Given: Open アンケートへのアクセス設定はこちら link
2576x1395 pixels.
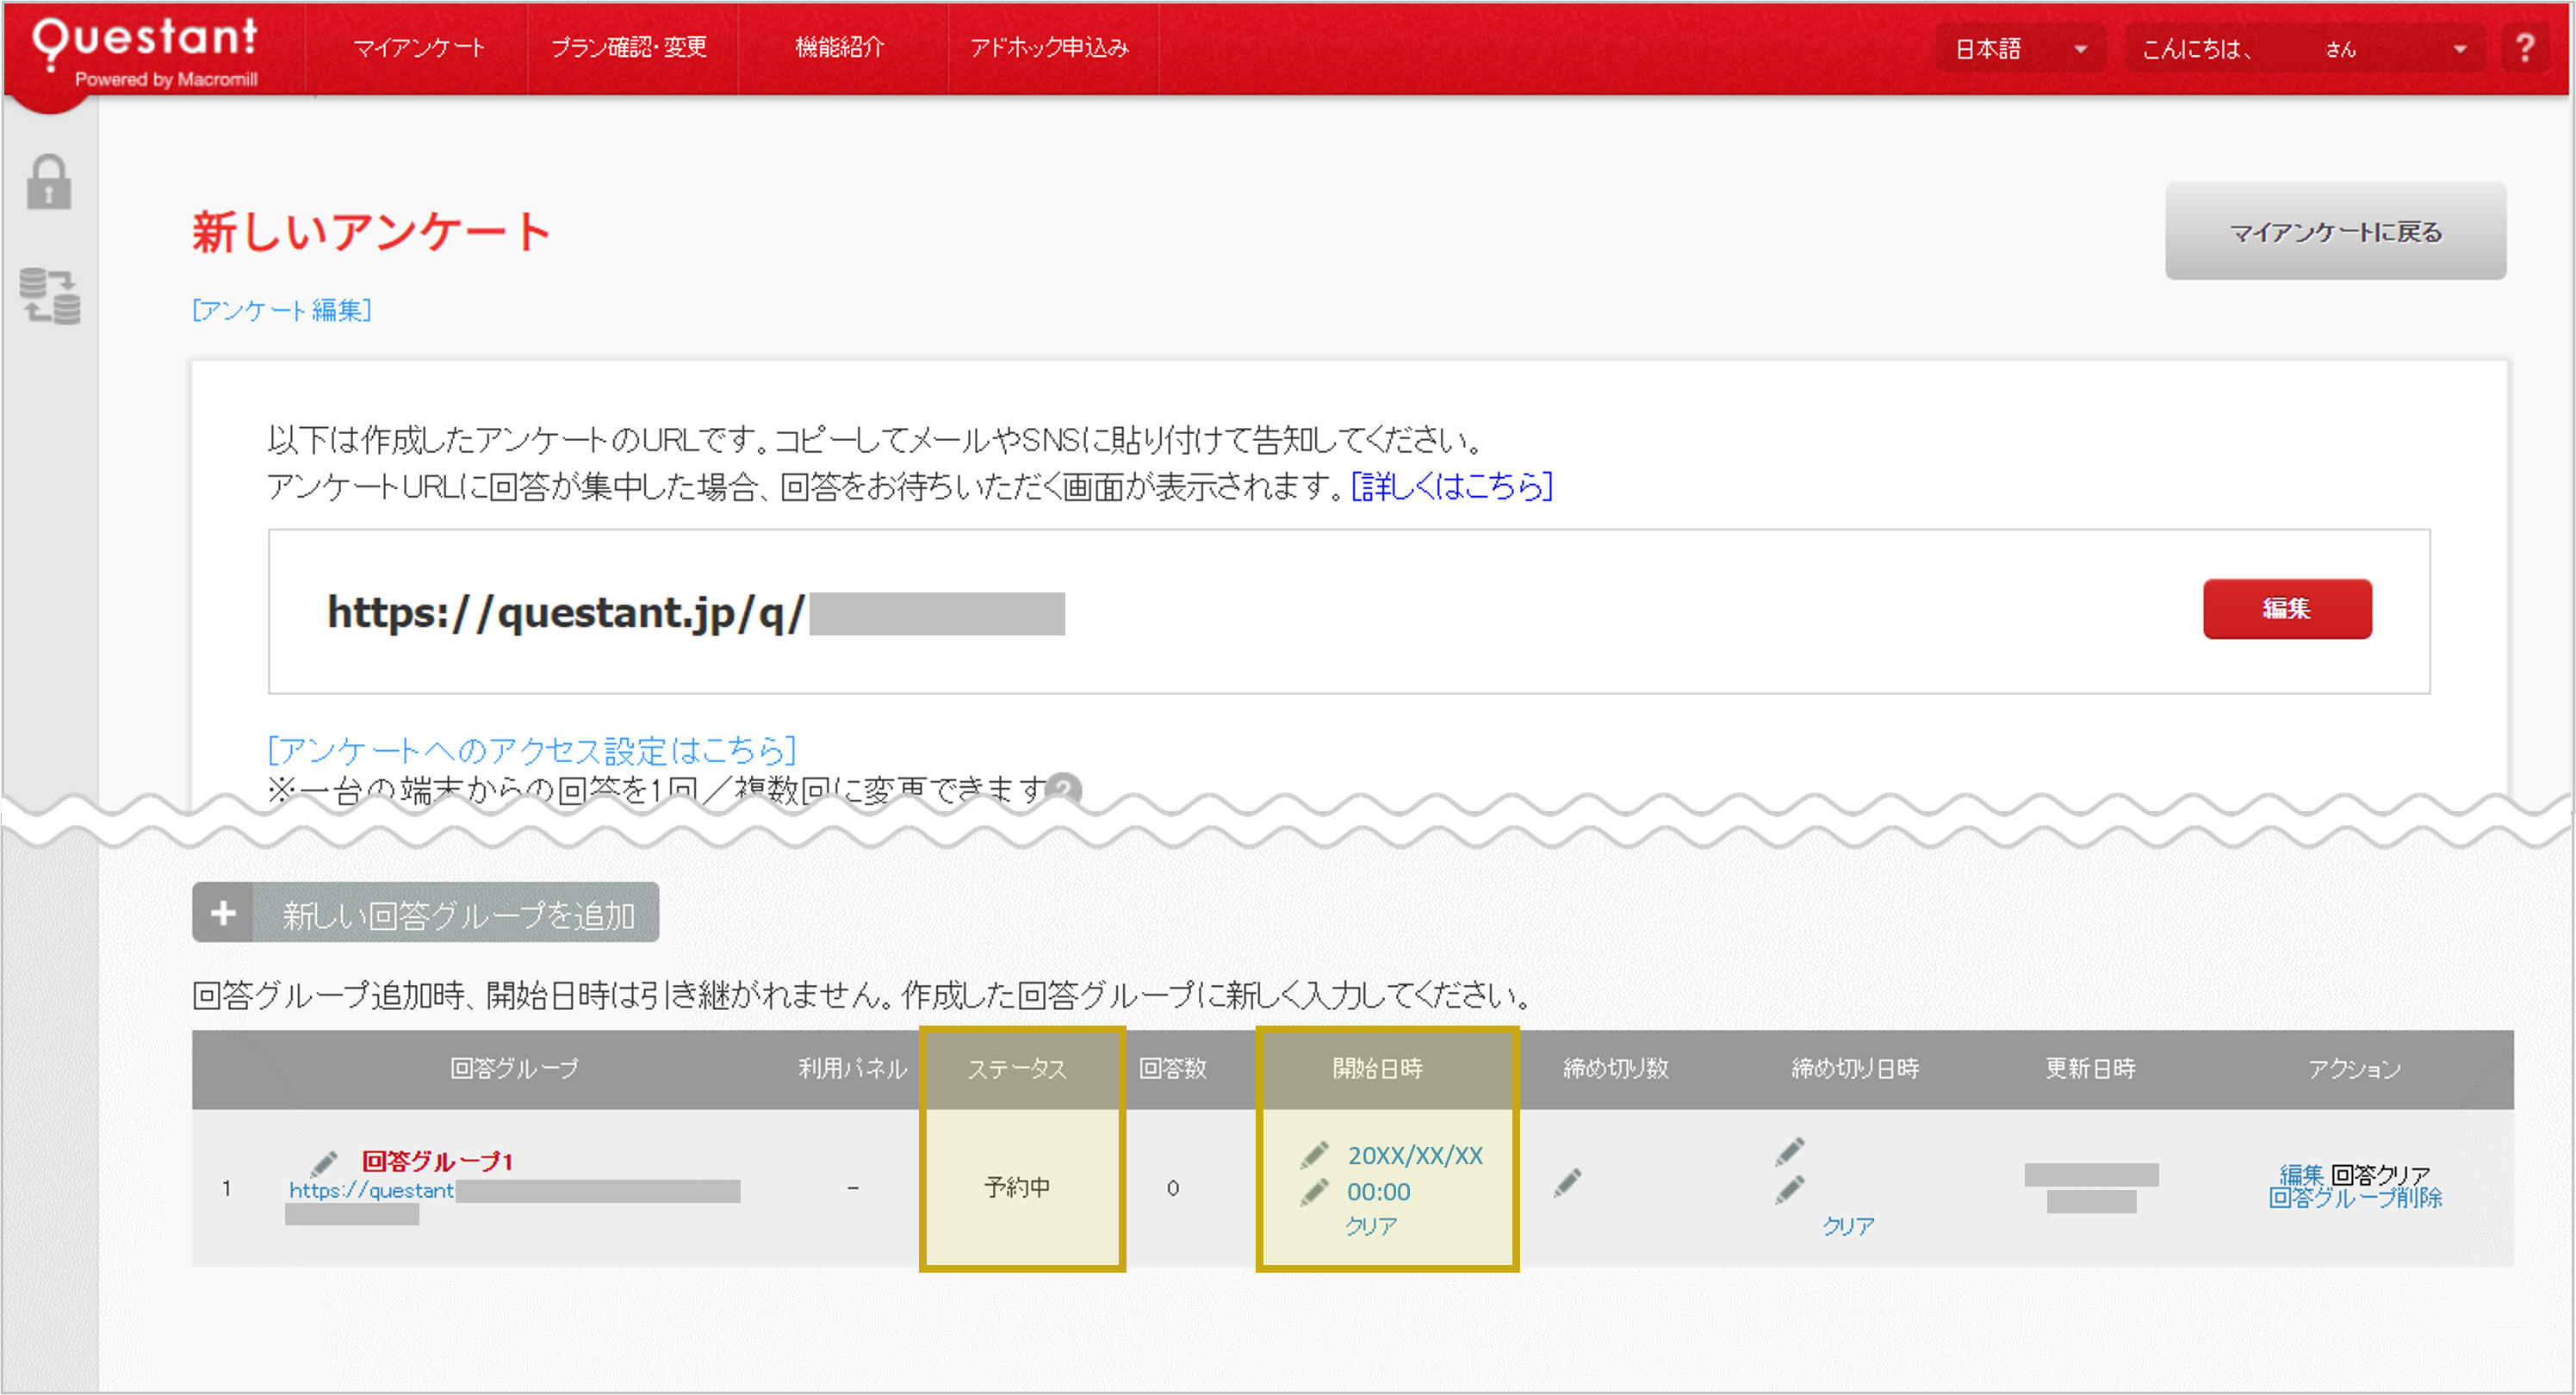Looking at the screenshot, I should tap(532, 750).
